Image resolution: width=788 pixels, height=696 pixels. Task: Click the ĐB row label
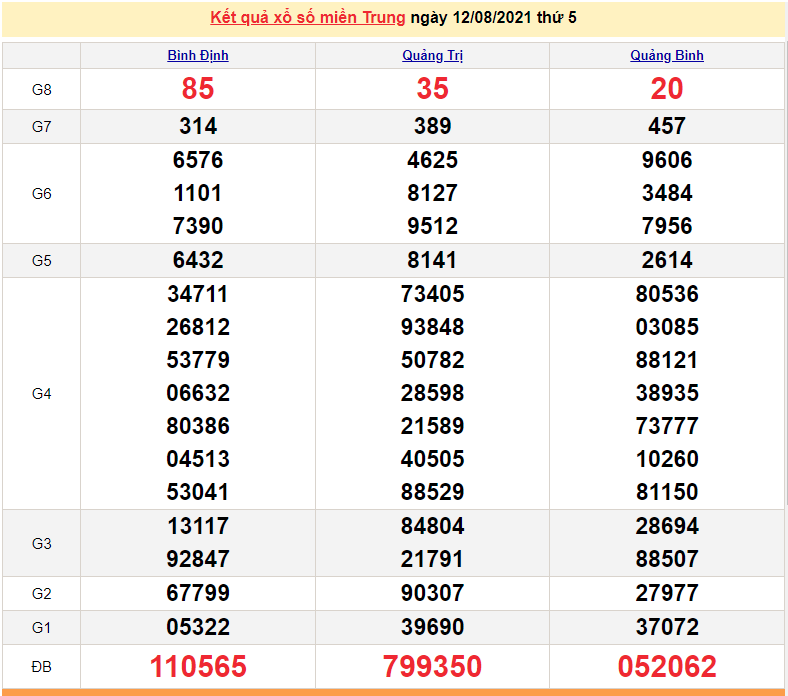tap(41, 666)
